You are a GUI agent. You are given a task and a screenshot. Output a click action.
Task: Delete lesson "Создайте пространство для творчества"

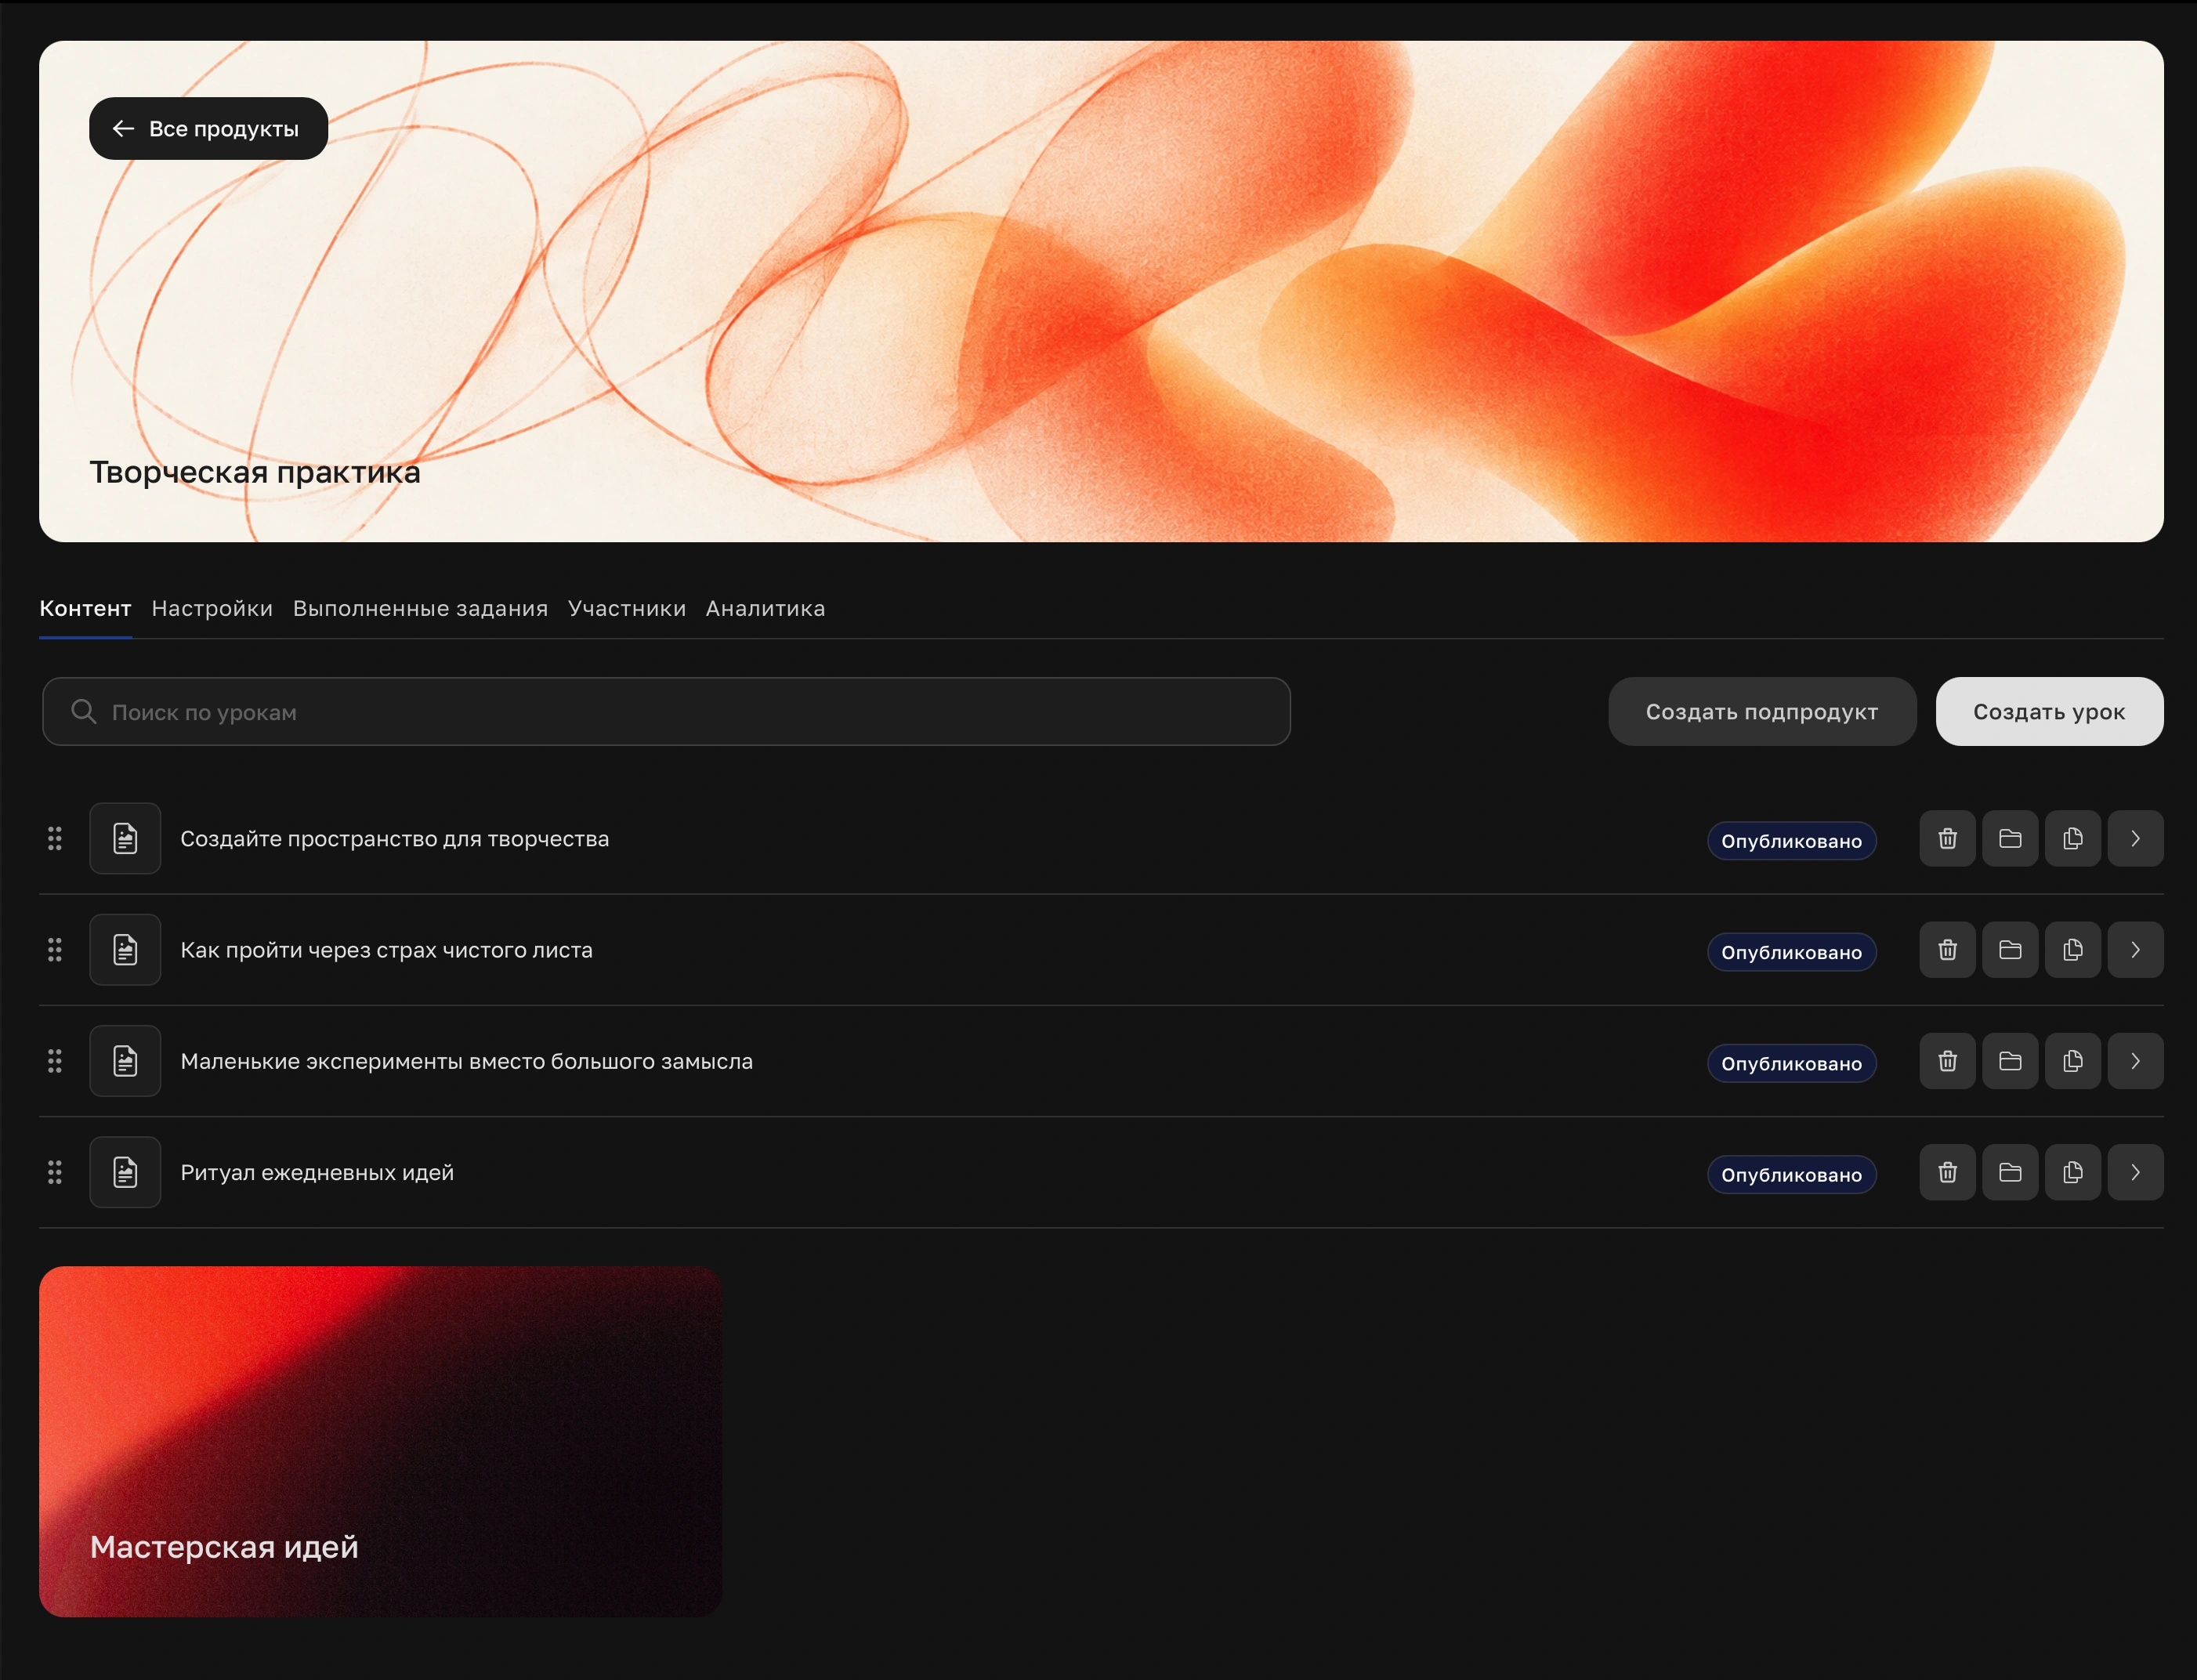point(1947,838)
